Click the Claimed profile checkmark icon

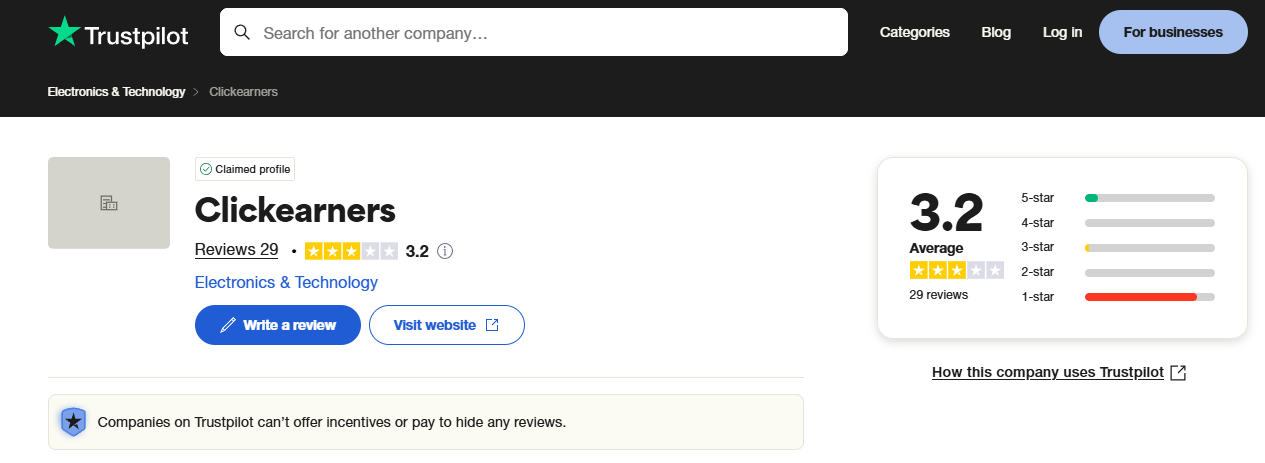coord(206,169)
